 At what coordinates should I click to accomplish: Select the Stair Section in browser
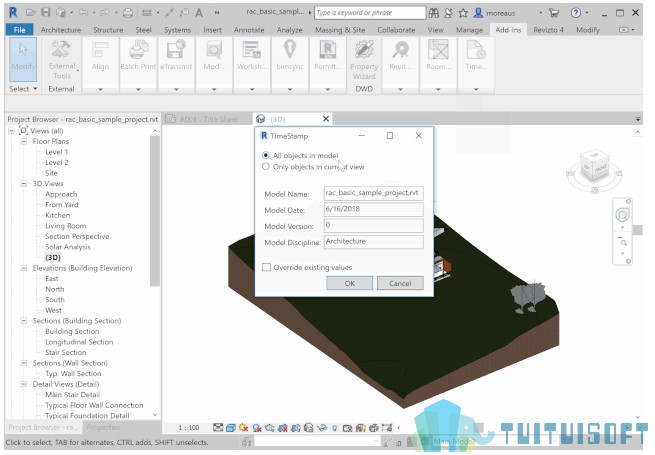coord(66,352)
